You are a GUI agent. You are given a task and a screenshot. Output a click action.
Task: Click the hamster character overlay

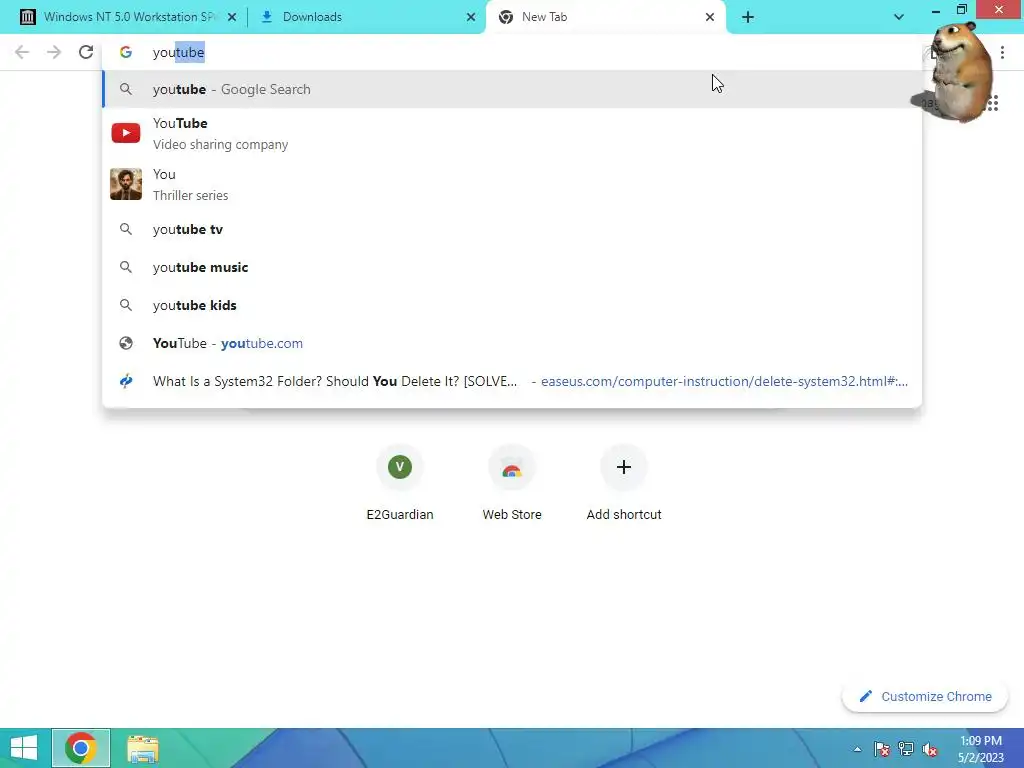click(x=957, y=72)
